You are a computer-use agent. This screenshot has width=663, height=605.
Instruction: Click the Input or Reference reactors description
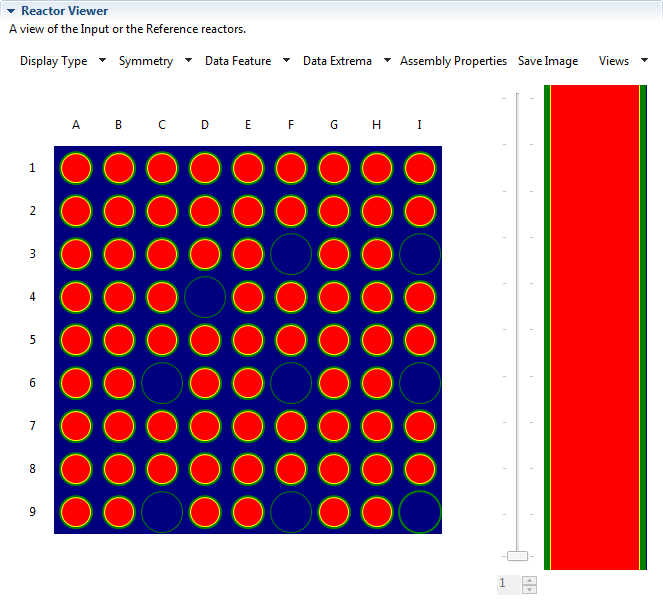tap(127, 29)
